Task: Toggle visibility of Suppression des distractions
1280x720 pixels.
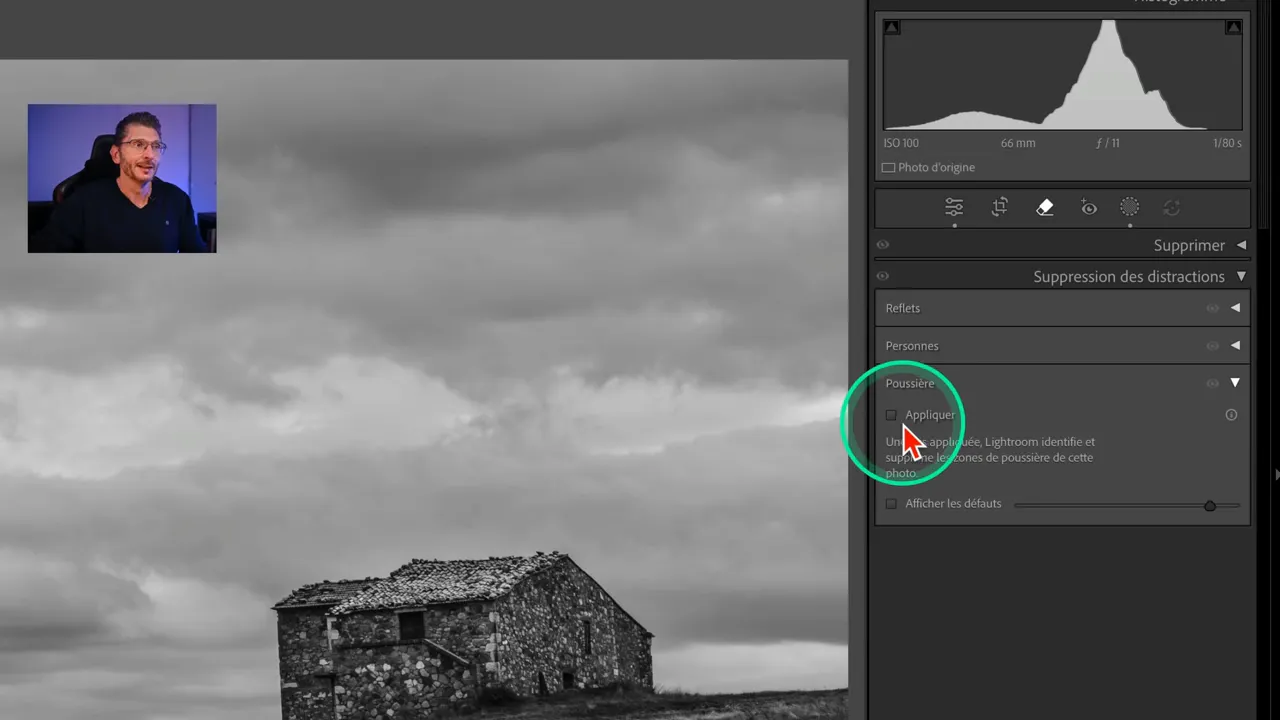Action: [x=883, y=276]
